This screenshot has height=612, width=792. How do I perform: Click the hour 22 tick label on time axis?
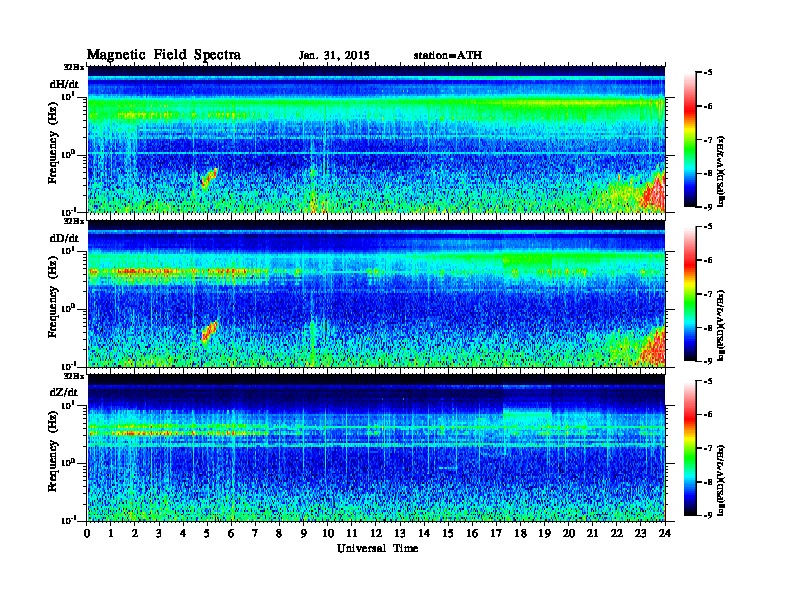617,533
